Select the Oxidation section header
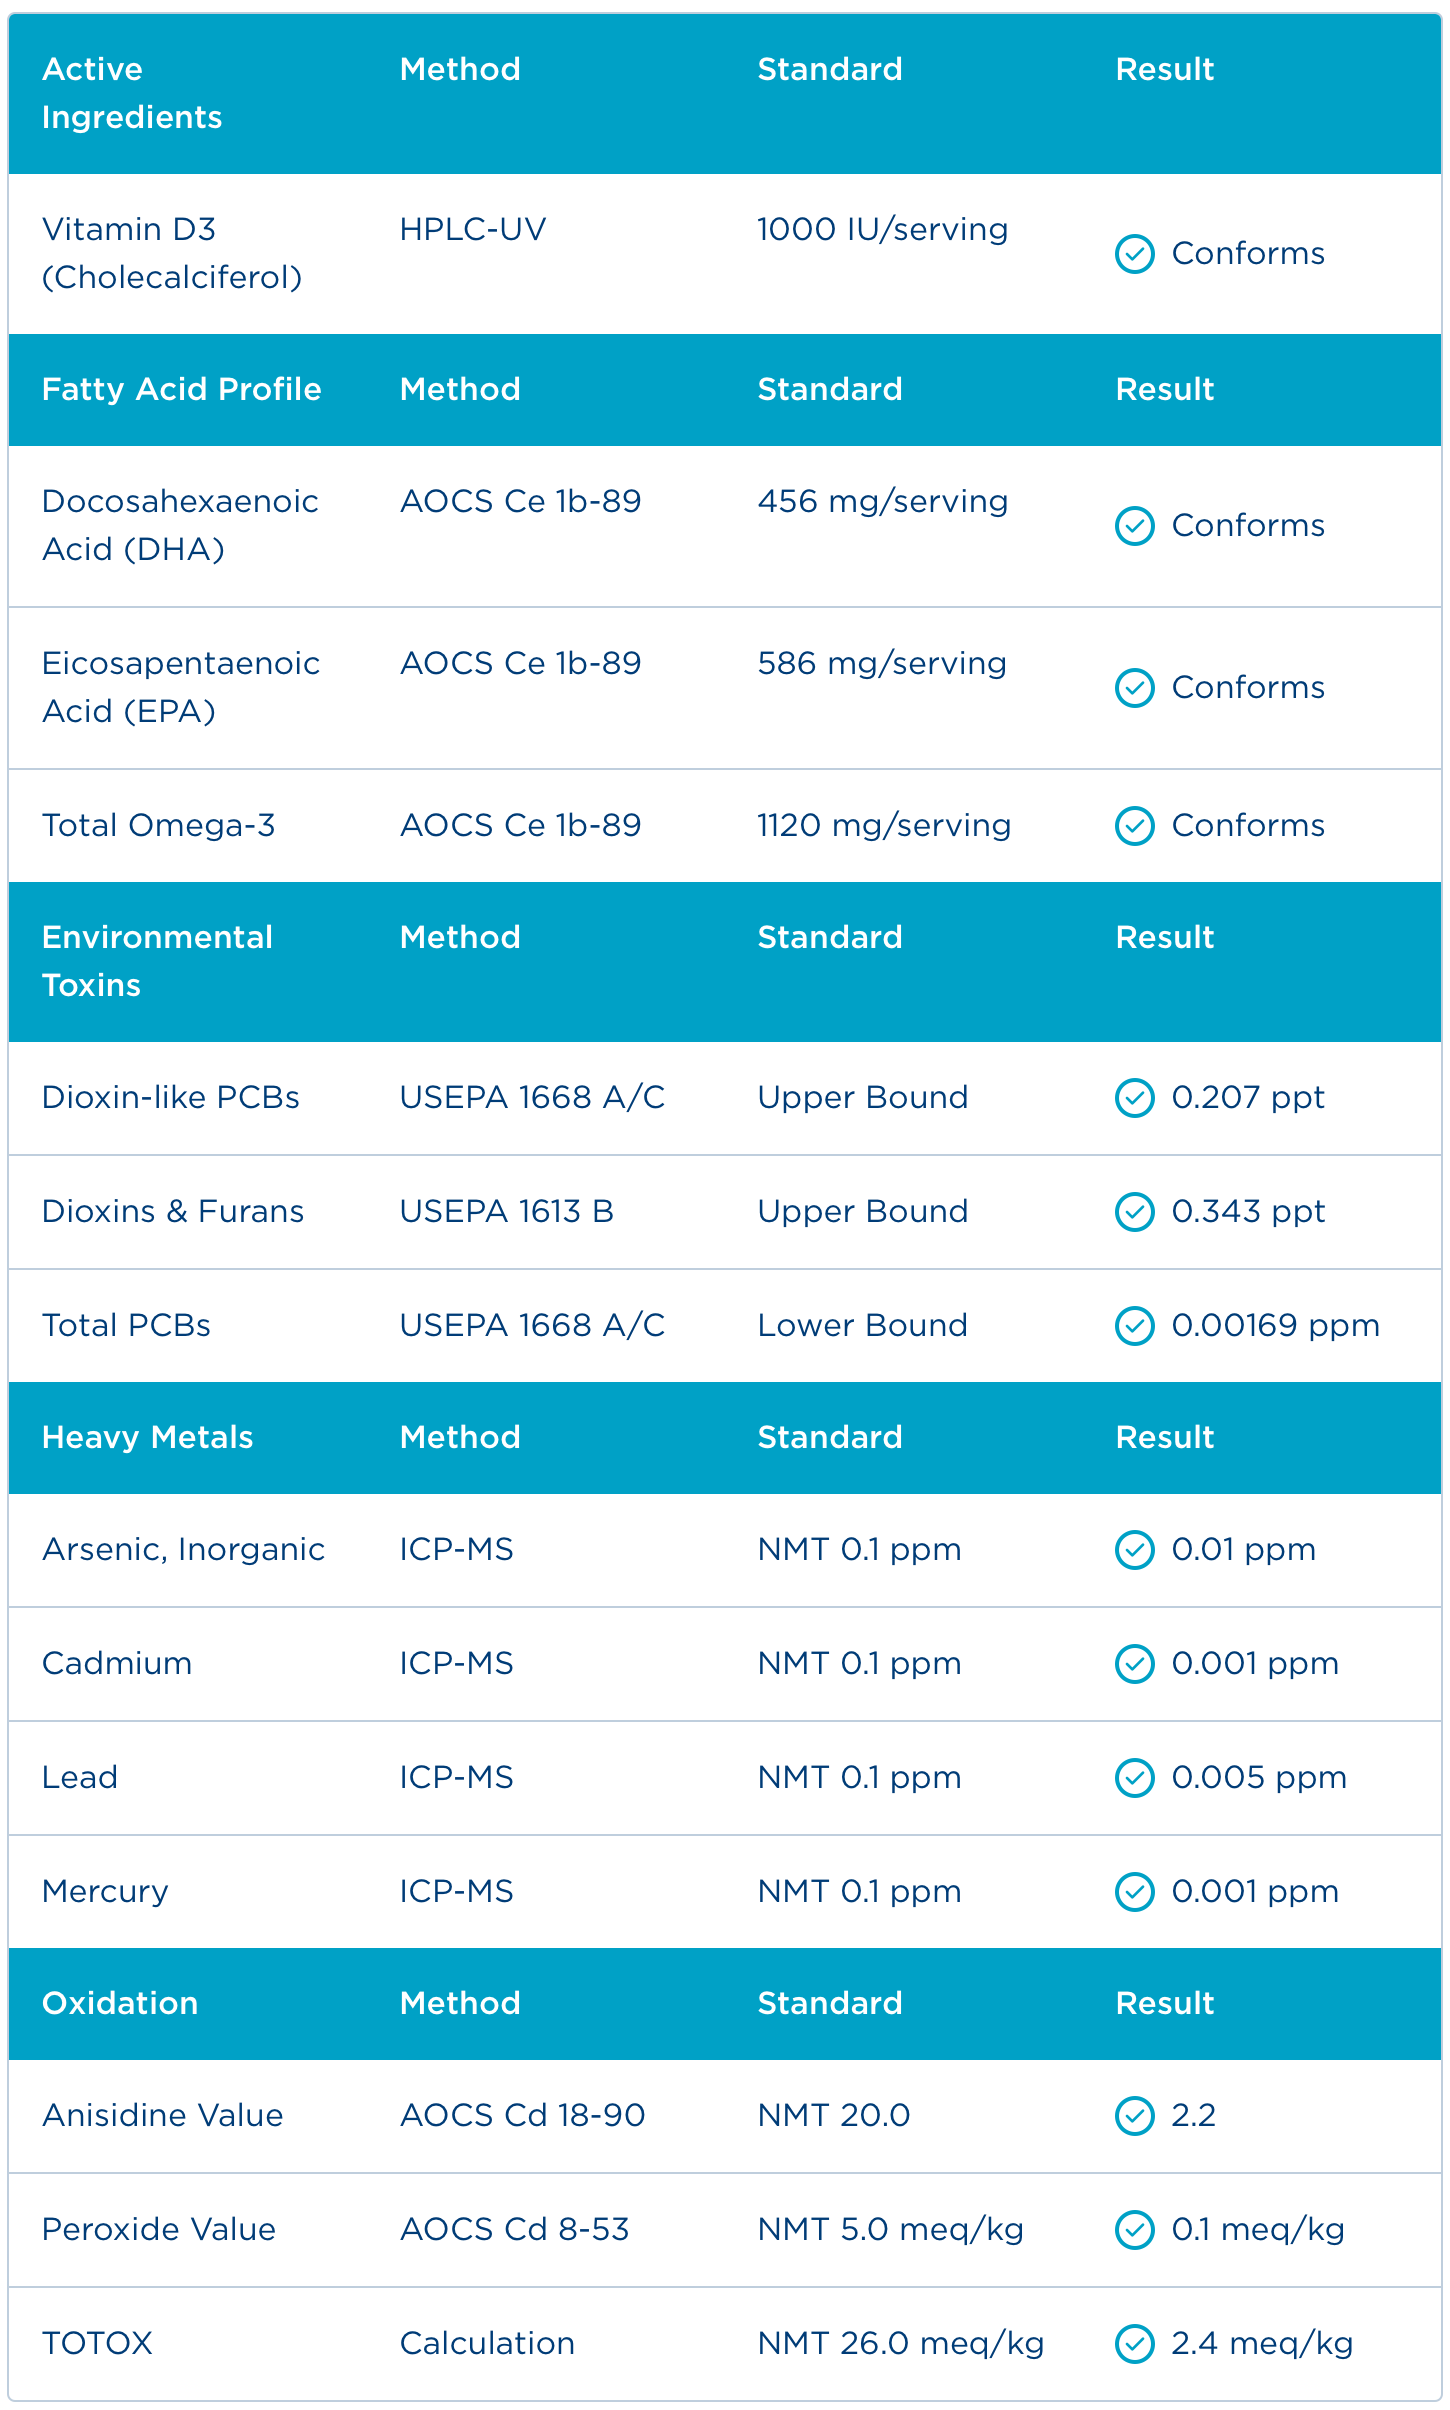The height and width of the screenshot is (2410, 1450). [x=120, y=2003]
